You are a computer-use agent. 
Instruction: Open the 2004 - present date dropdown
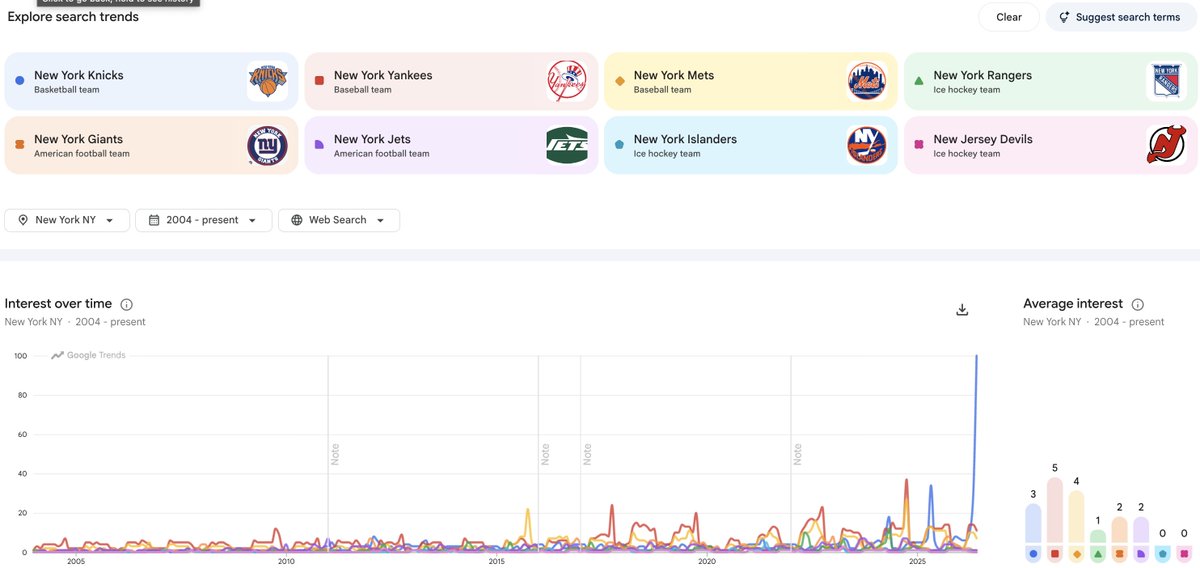click(204, 220)
